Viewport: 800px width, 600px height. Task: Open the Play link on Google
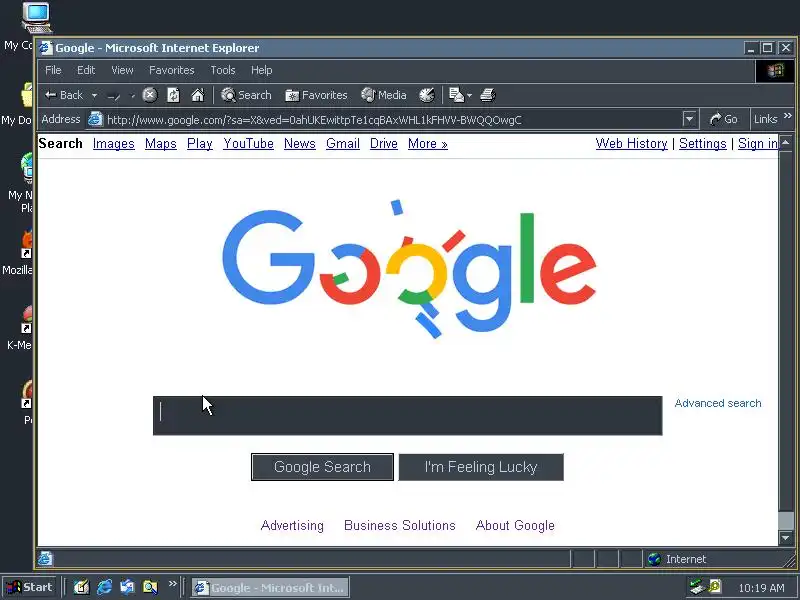pos(199,143)
